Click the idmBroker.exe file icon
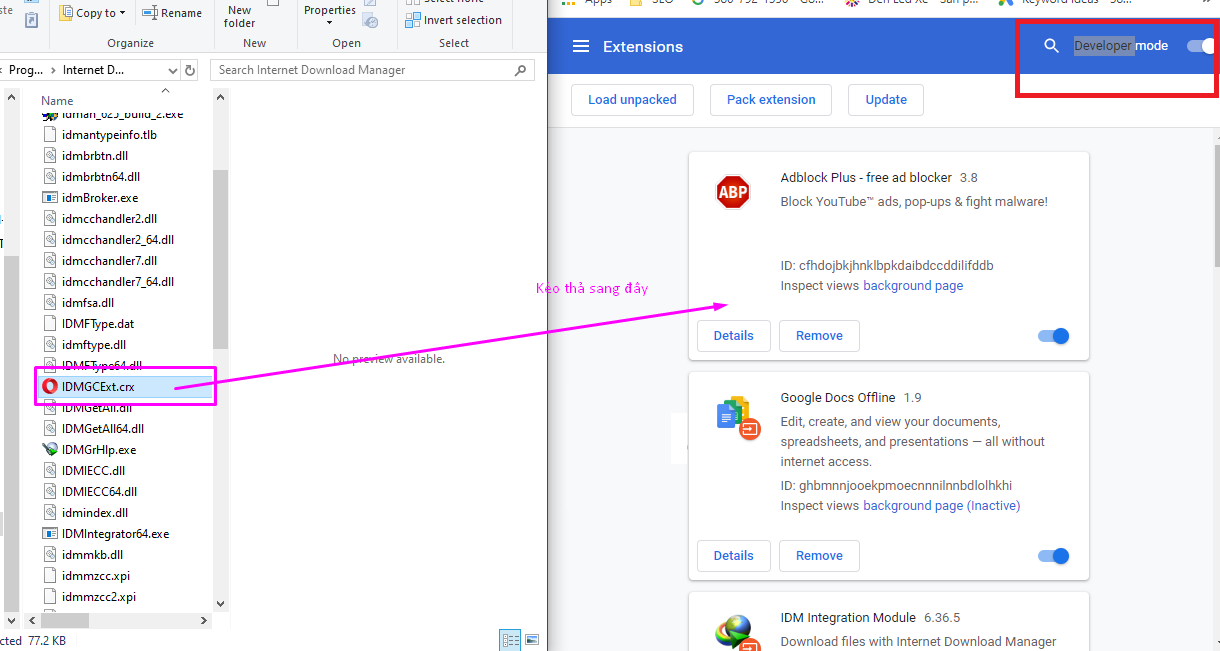1220x651 pixels. (51, 198)
